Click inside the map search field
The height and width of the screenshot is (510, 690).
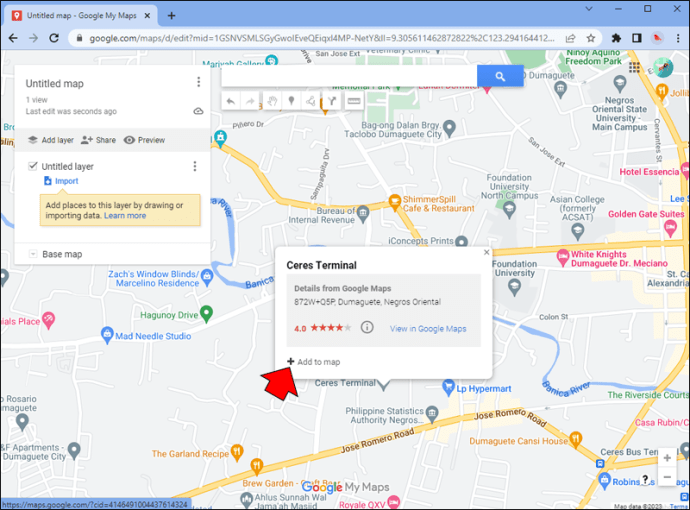click(x=349, y=76)
